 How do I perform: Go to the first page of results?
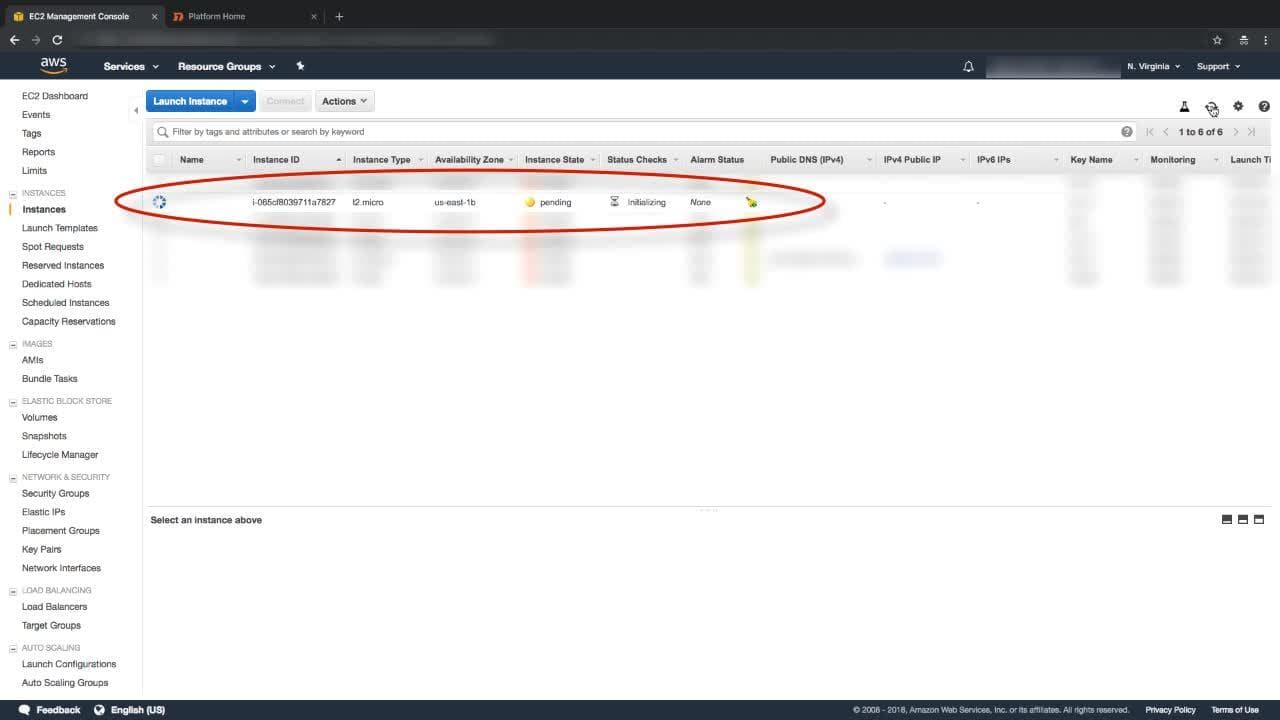click(x=1150, y=132)
